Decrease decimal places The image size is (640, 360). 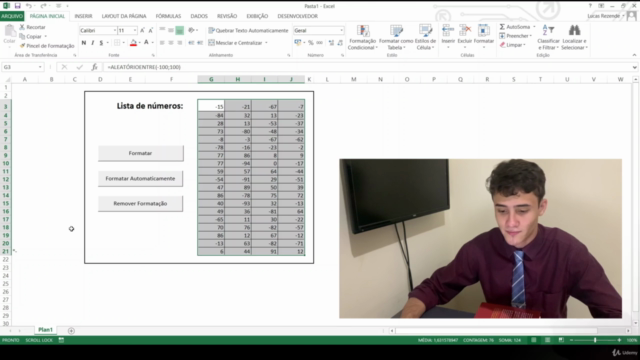point(340,42)
